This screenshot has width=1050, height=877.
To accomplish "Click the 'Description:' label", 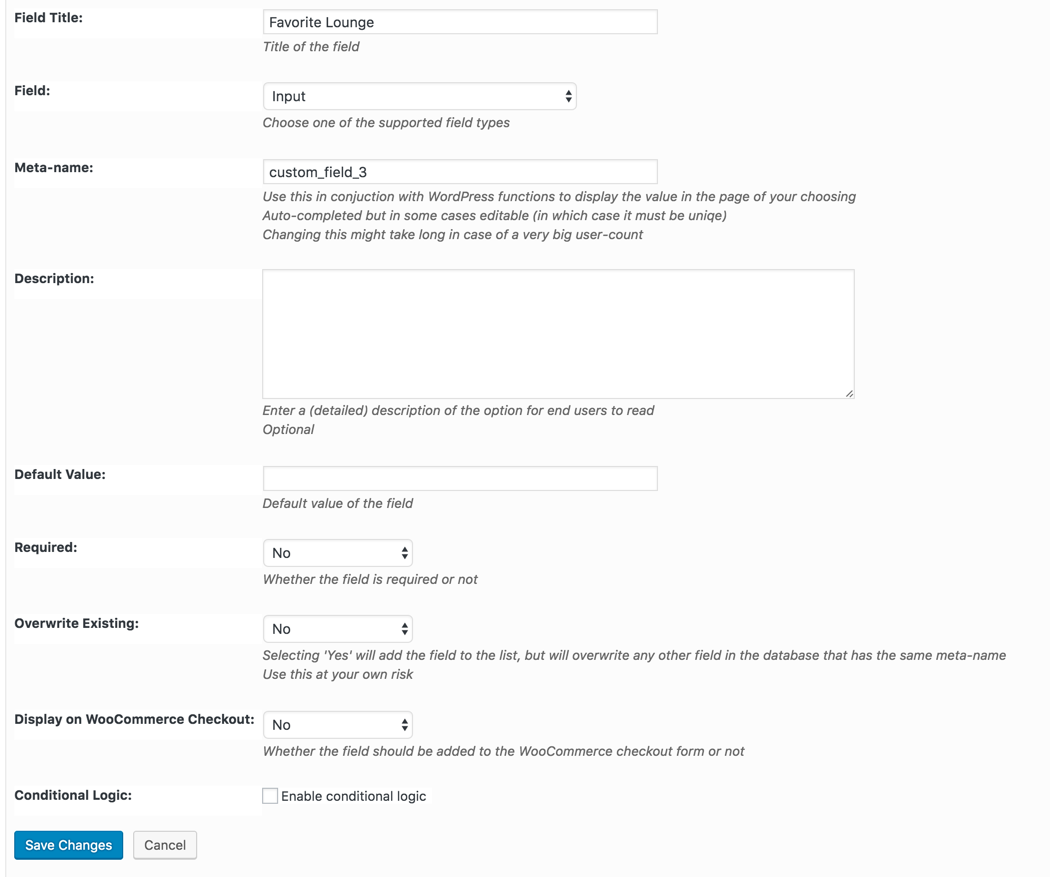I will click(x=54, y=279).
